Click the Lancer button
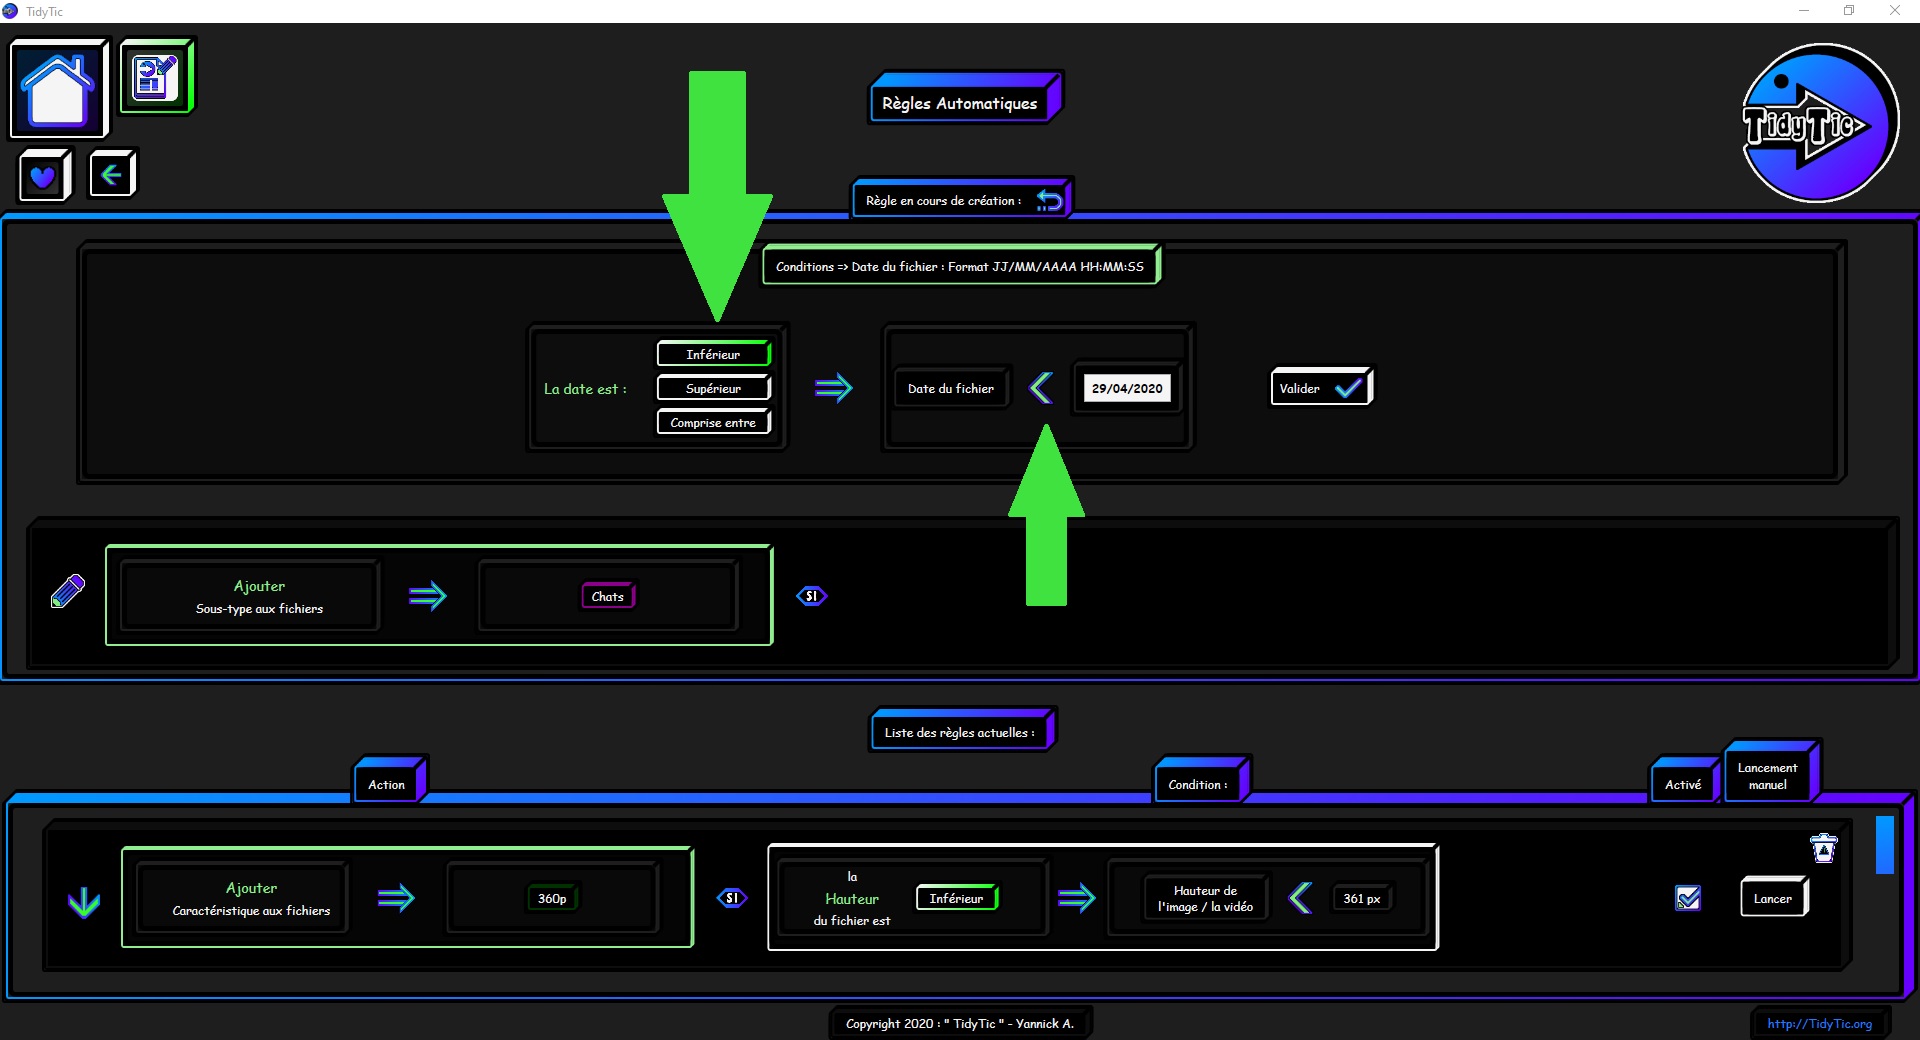Viewport: 1920px width, 1040px height. pos(1773,898)
